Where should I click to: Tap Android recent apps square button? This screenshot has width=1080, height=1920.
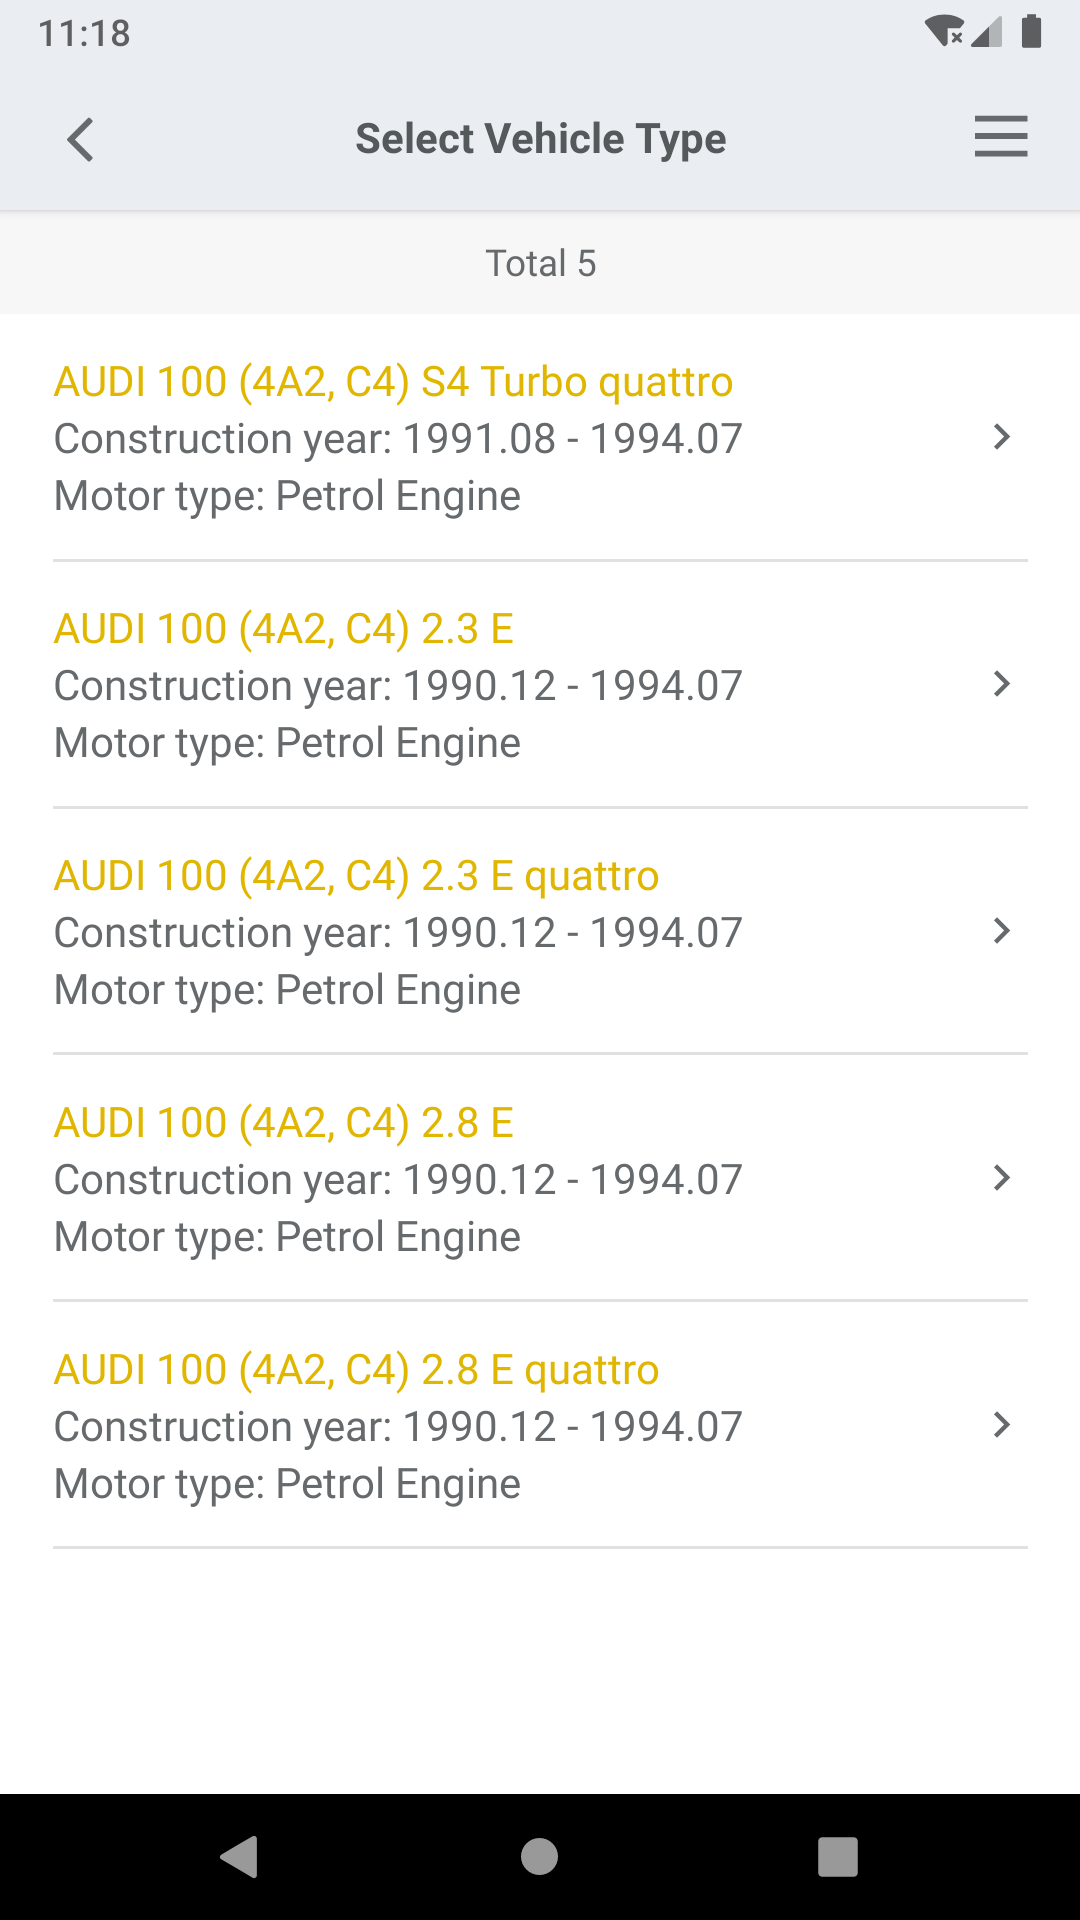(838, 1857)
